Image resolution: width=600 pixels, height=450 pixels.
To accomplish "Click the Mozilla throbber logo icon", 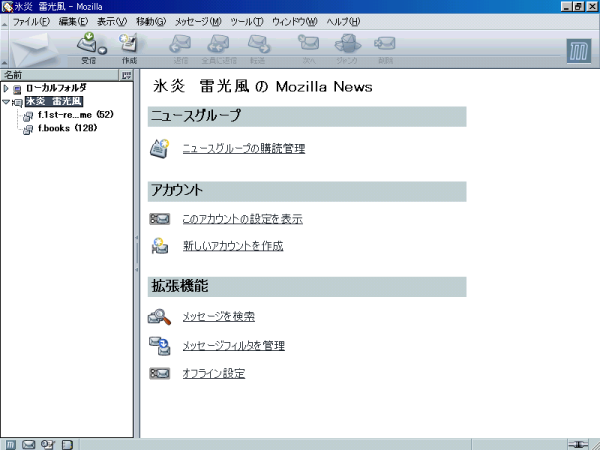I will point(579,51).
